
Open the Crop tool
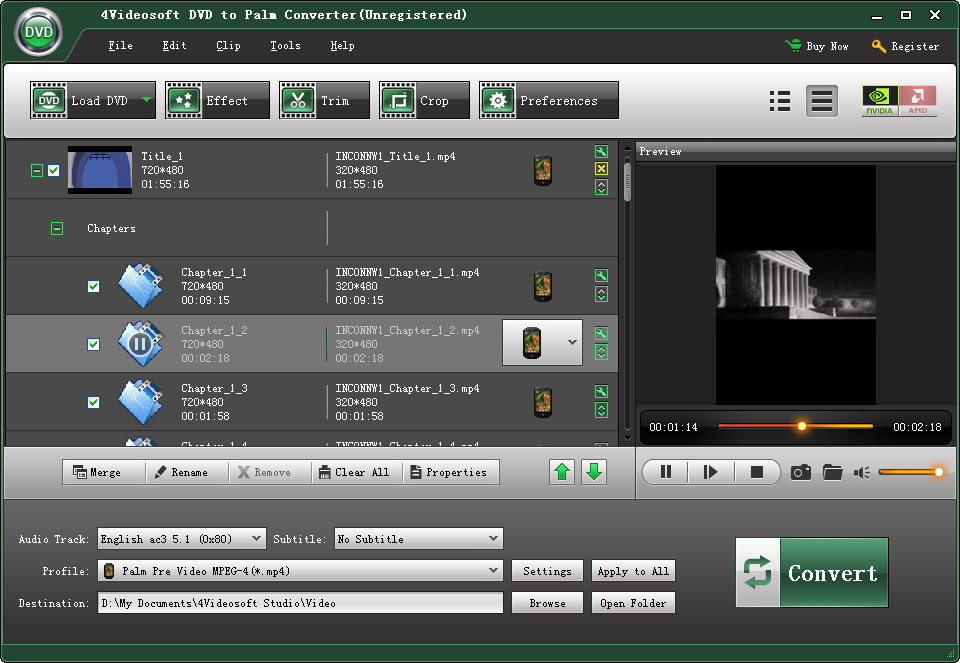click(x=424, y=100)
